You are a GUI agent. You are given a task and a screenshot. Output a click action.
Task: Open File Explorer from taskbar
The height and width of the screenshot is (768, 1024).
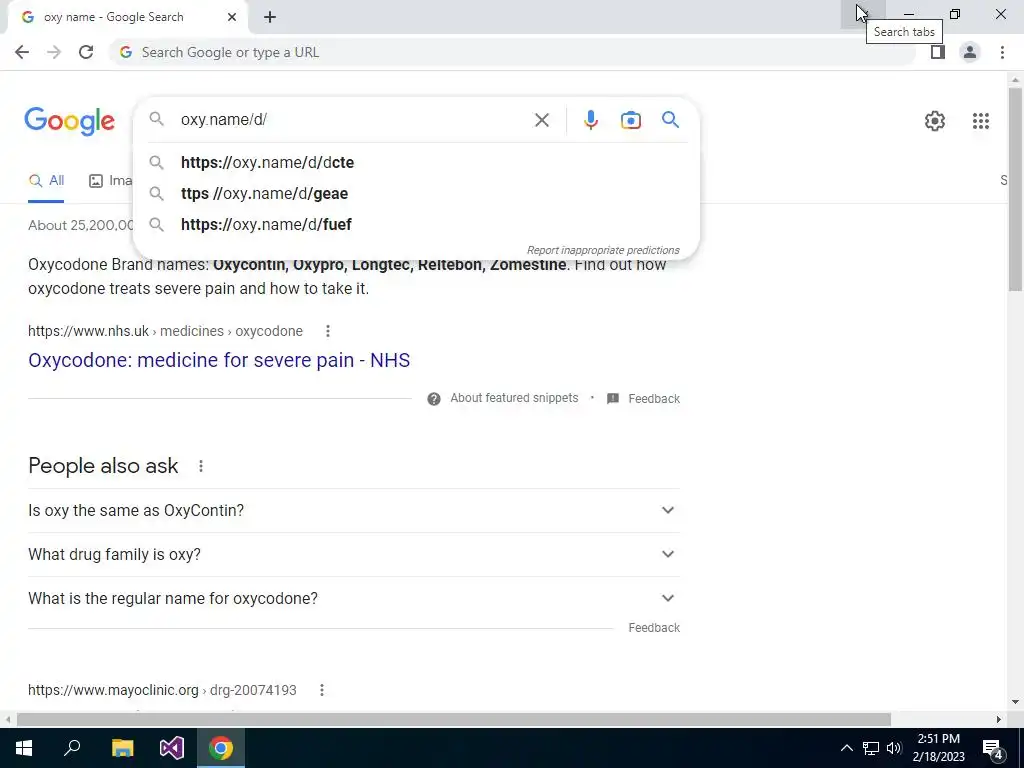tap(122, 748)
